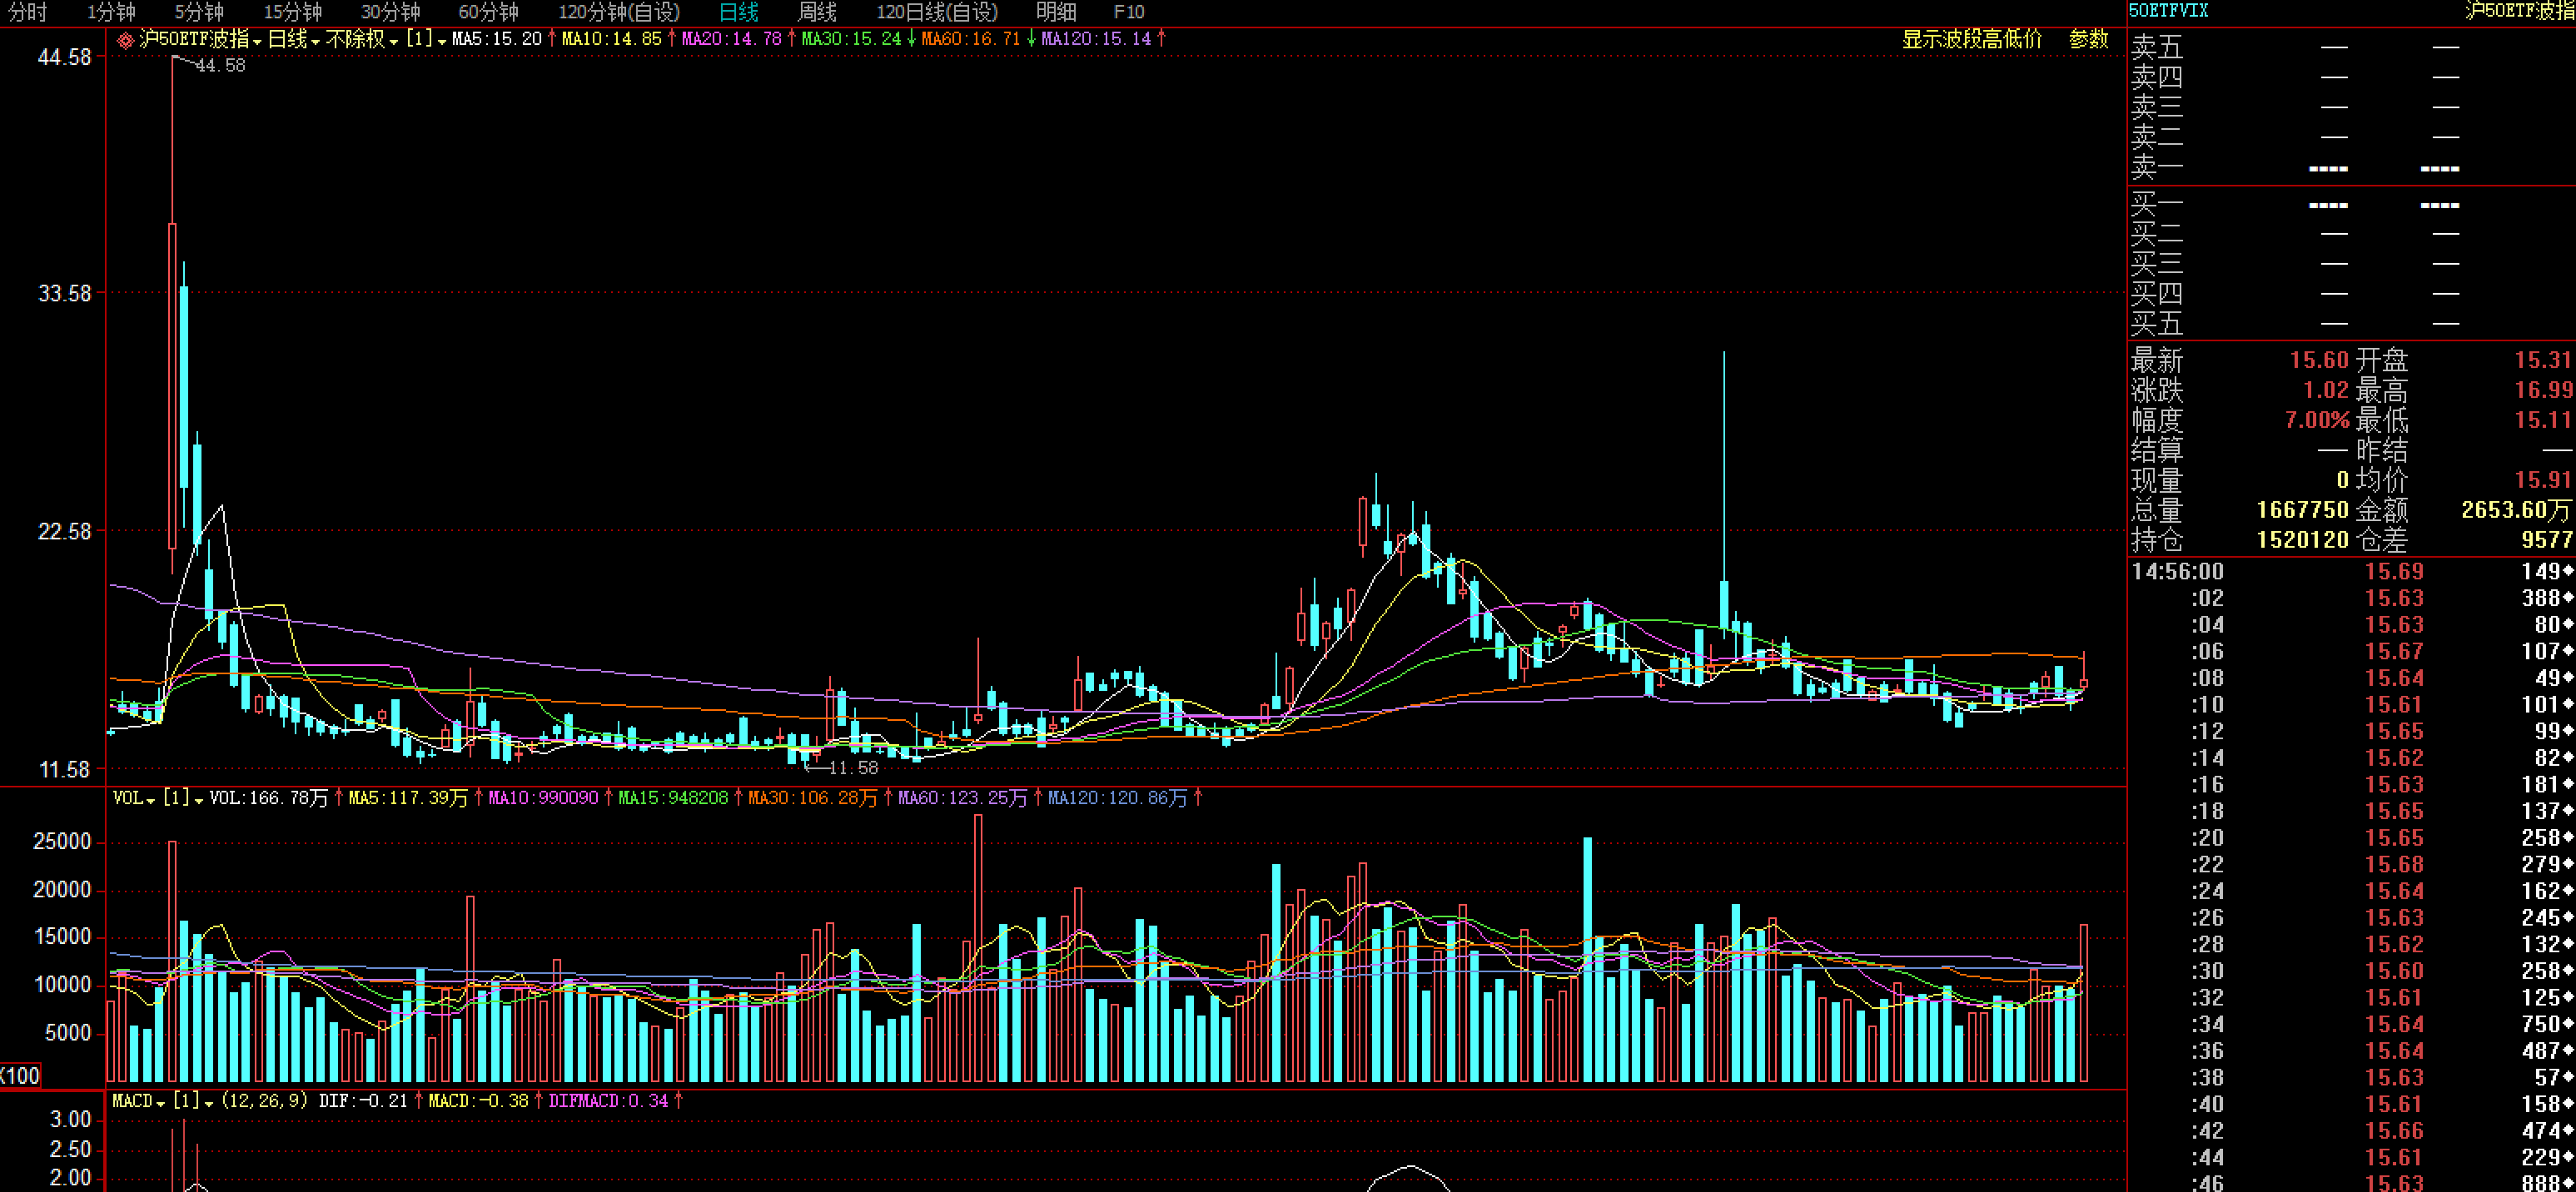Click the K100 volume scale label
Screen dimensions: 2576x1192
20,1076
